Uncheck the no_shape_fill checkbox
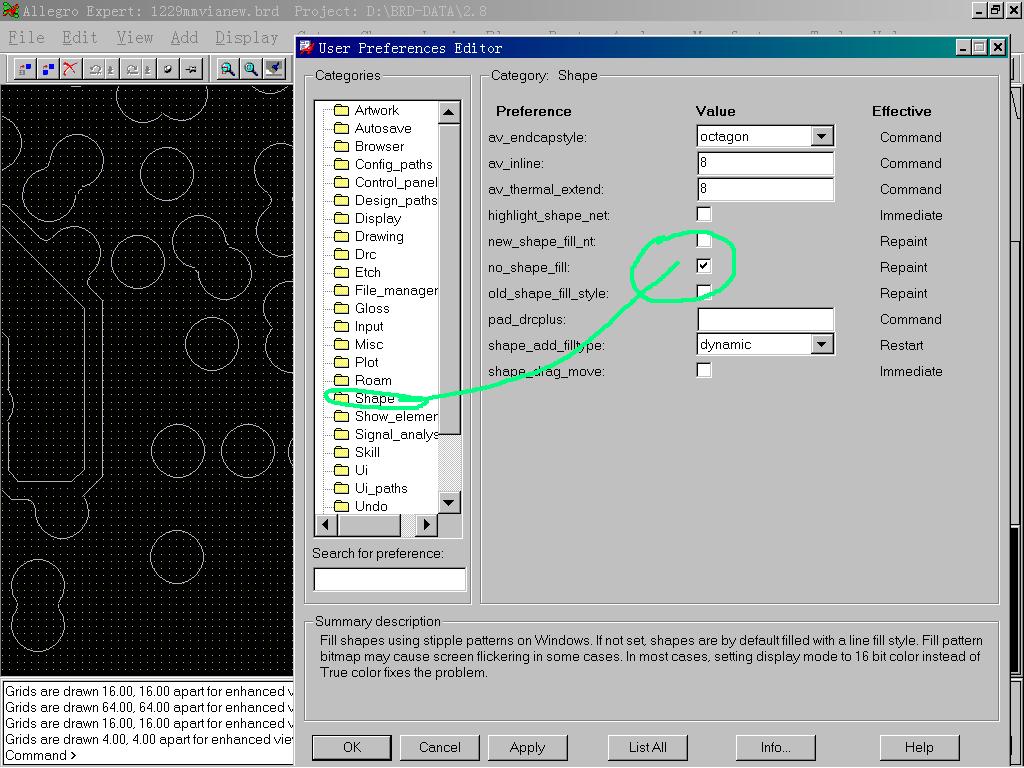 (703, 266)
